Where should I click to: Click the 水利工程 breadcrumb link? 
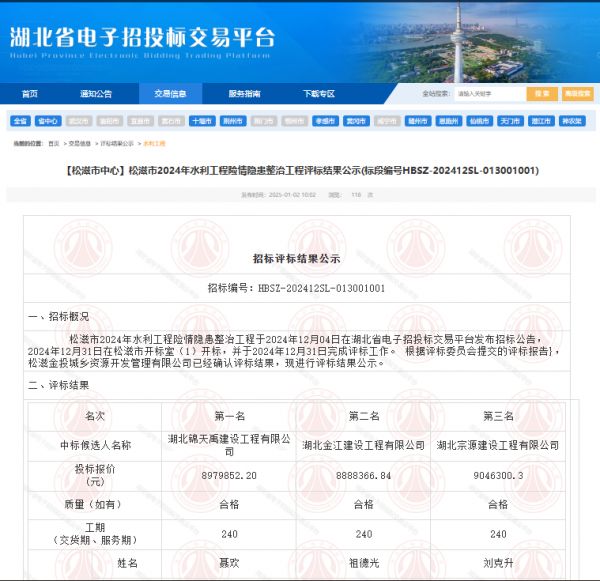[x=154, y=144]
